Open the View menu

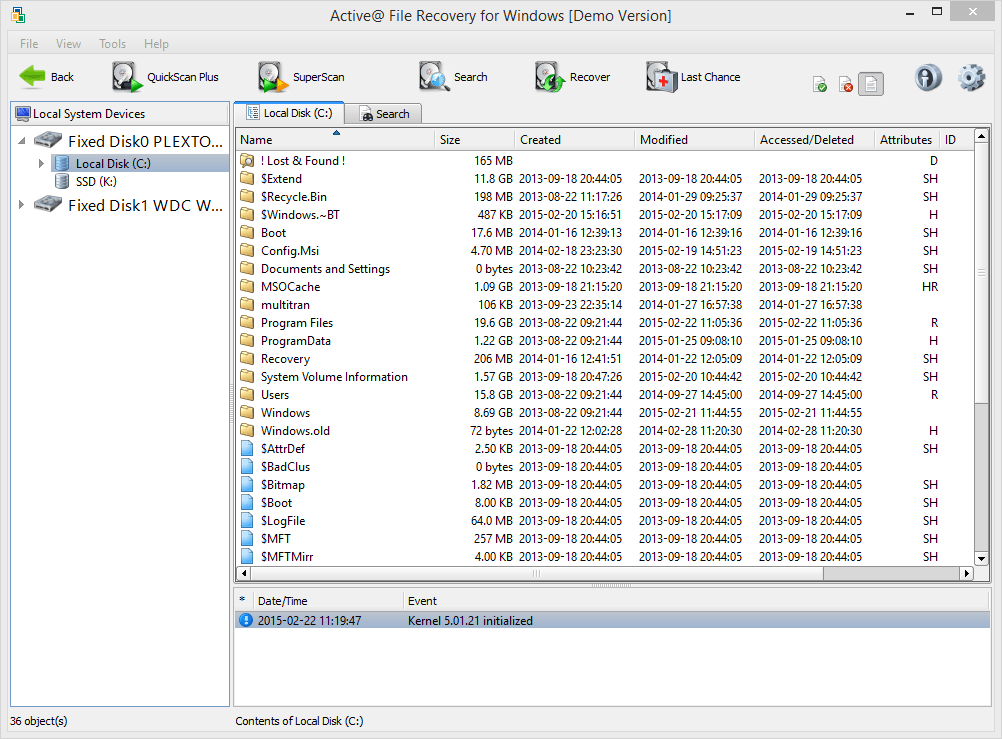click(68, 43)
